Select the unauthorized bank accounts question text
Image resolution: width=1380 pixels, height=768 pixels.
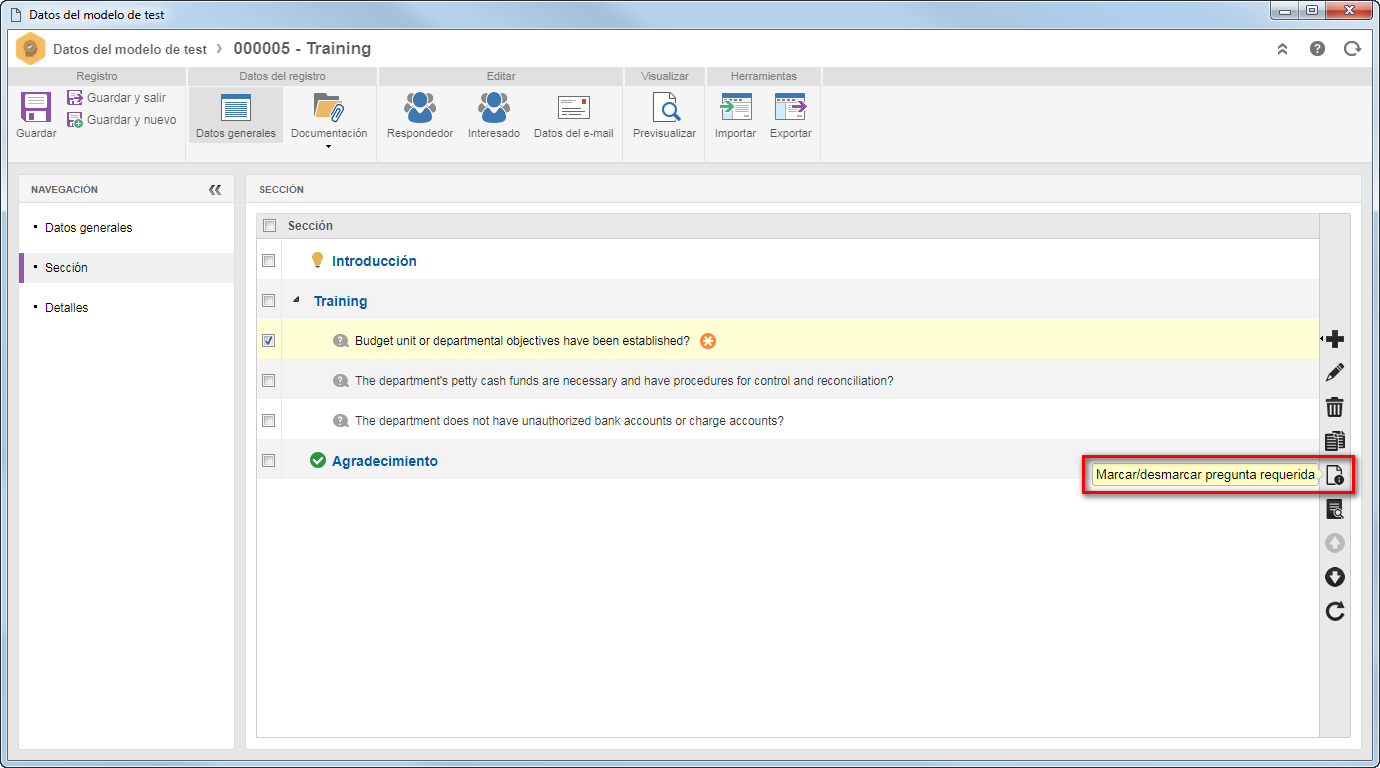(x=569, y=421)
